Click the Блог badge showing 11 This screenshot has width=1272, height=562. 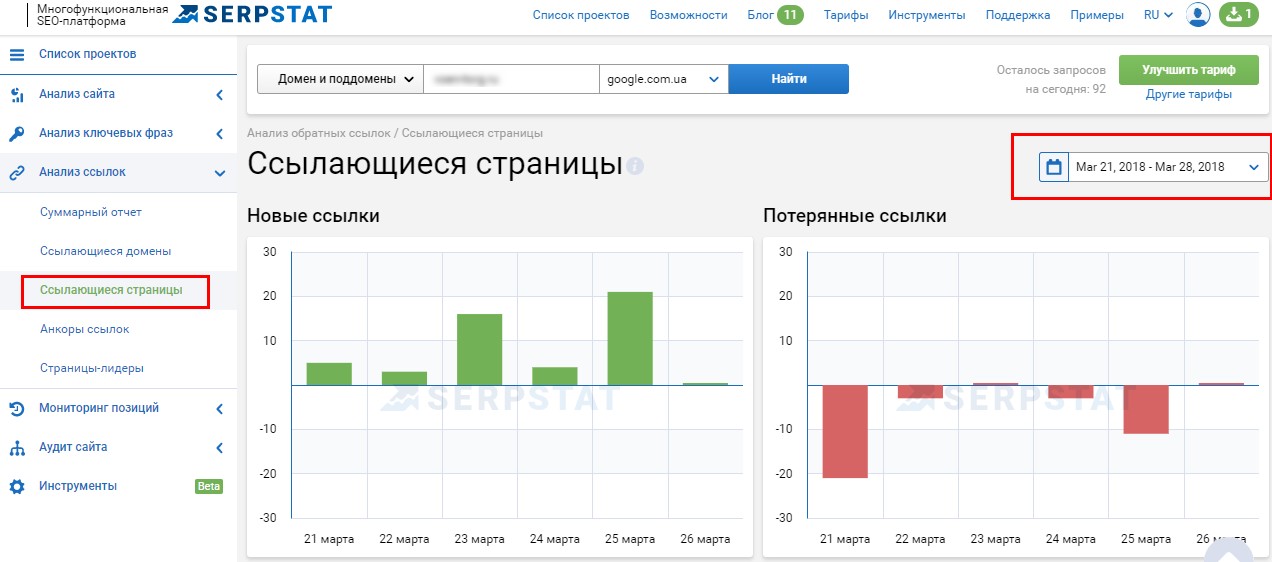coord(791,15)
